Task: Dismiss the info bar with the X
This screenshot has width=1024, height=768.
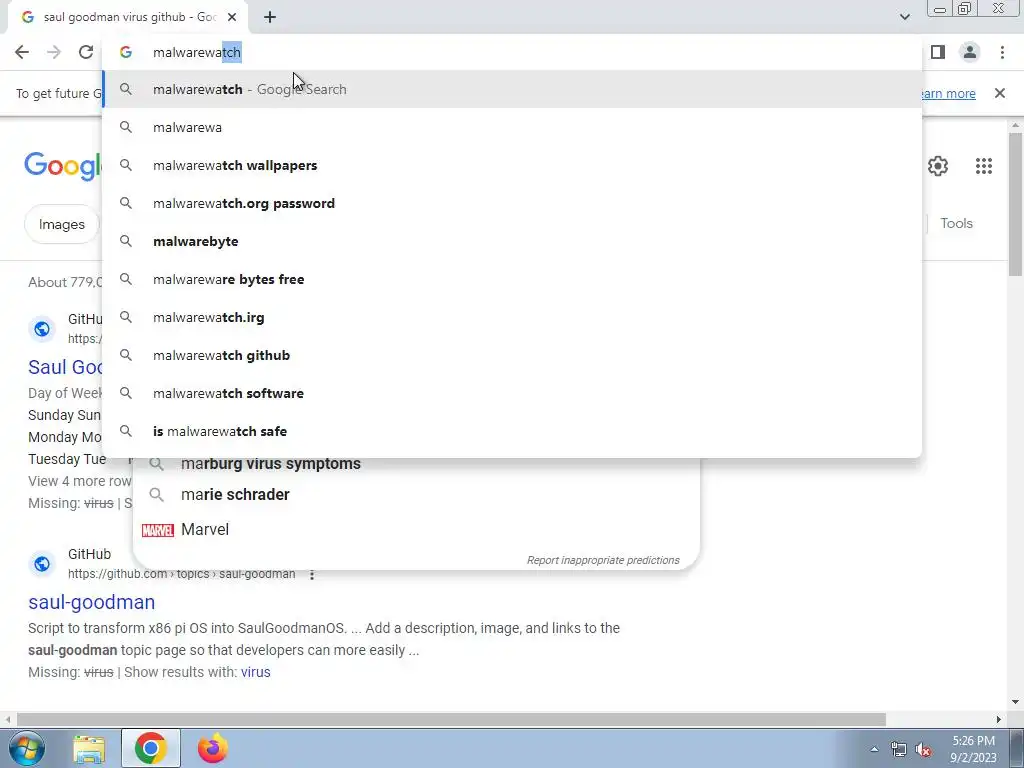Action: [1000, 93]
